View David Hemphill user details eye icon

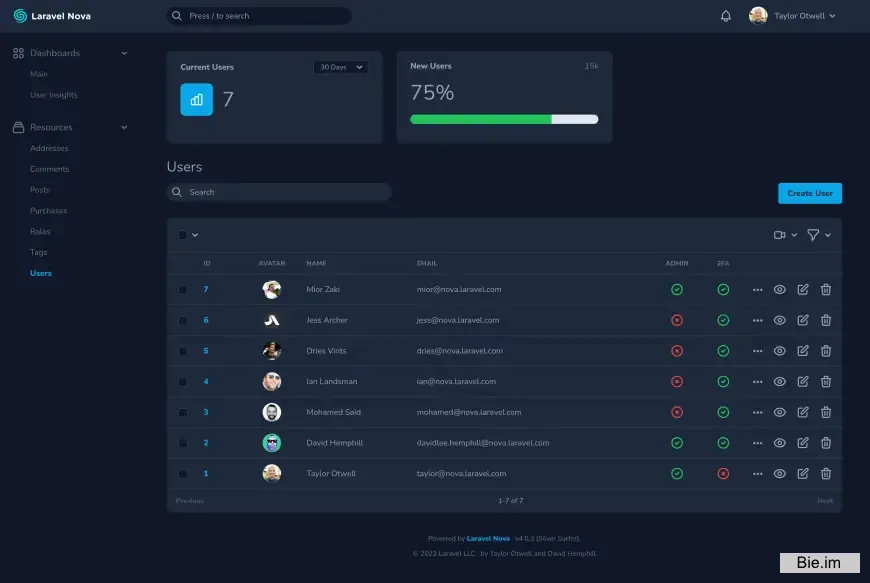pos(780,443)
